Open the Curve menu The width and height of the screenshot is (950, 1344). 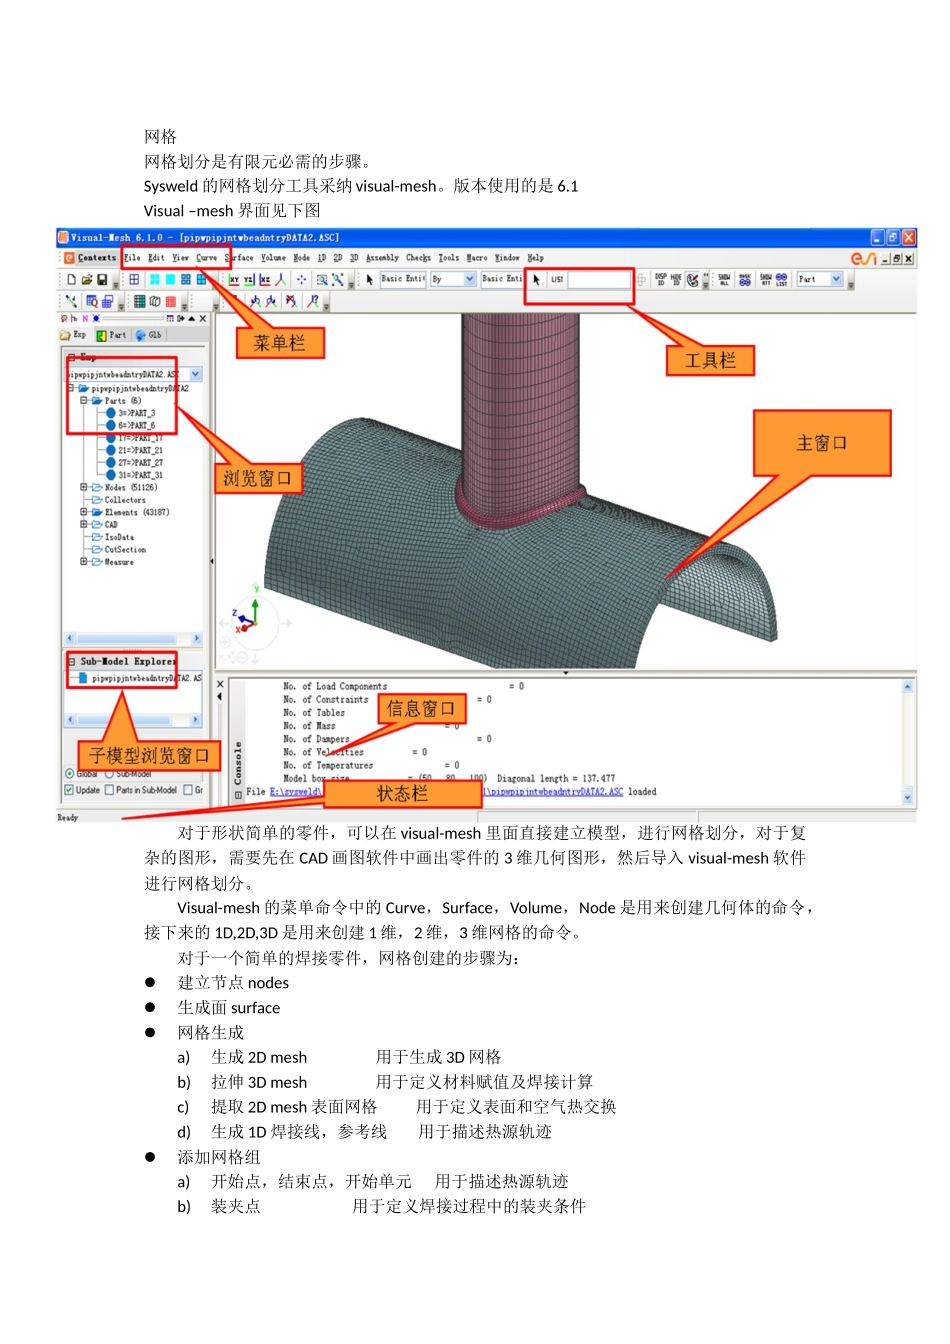tap(207, 258)
